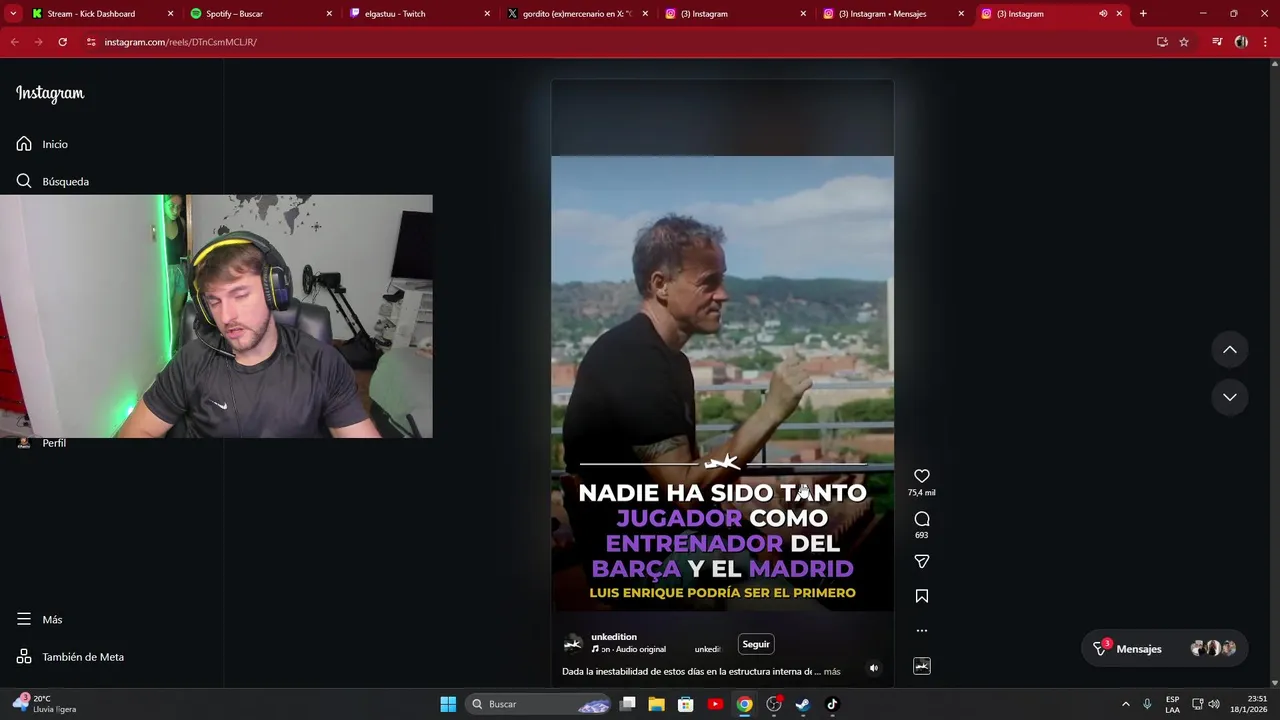Like the reel with the heart icon
1280x720 pixels.
coord(922,476)
